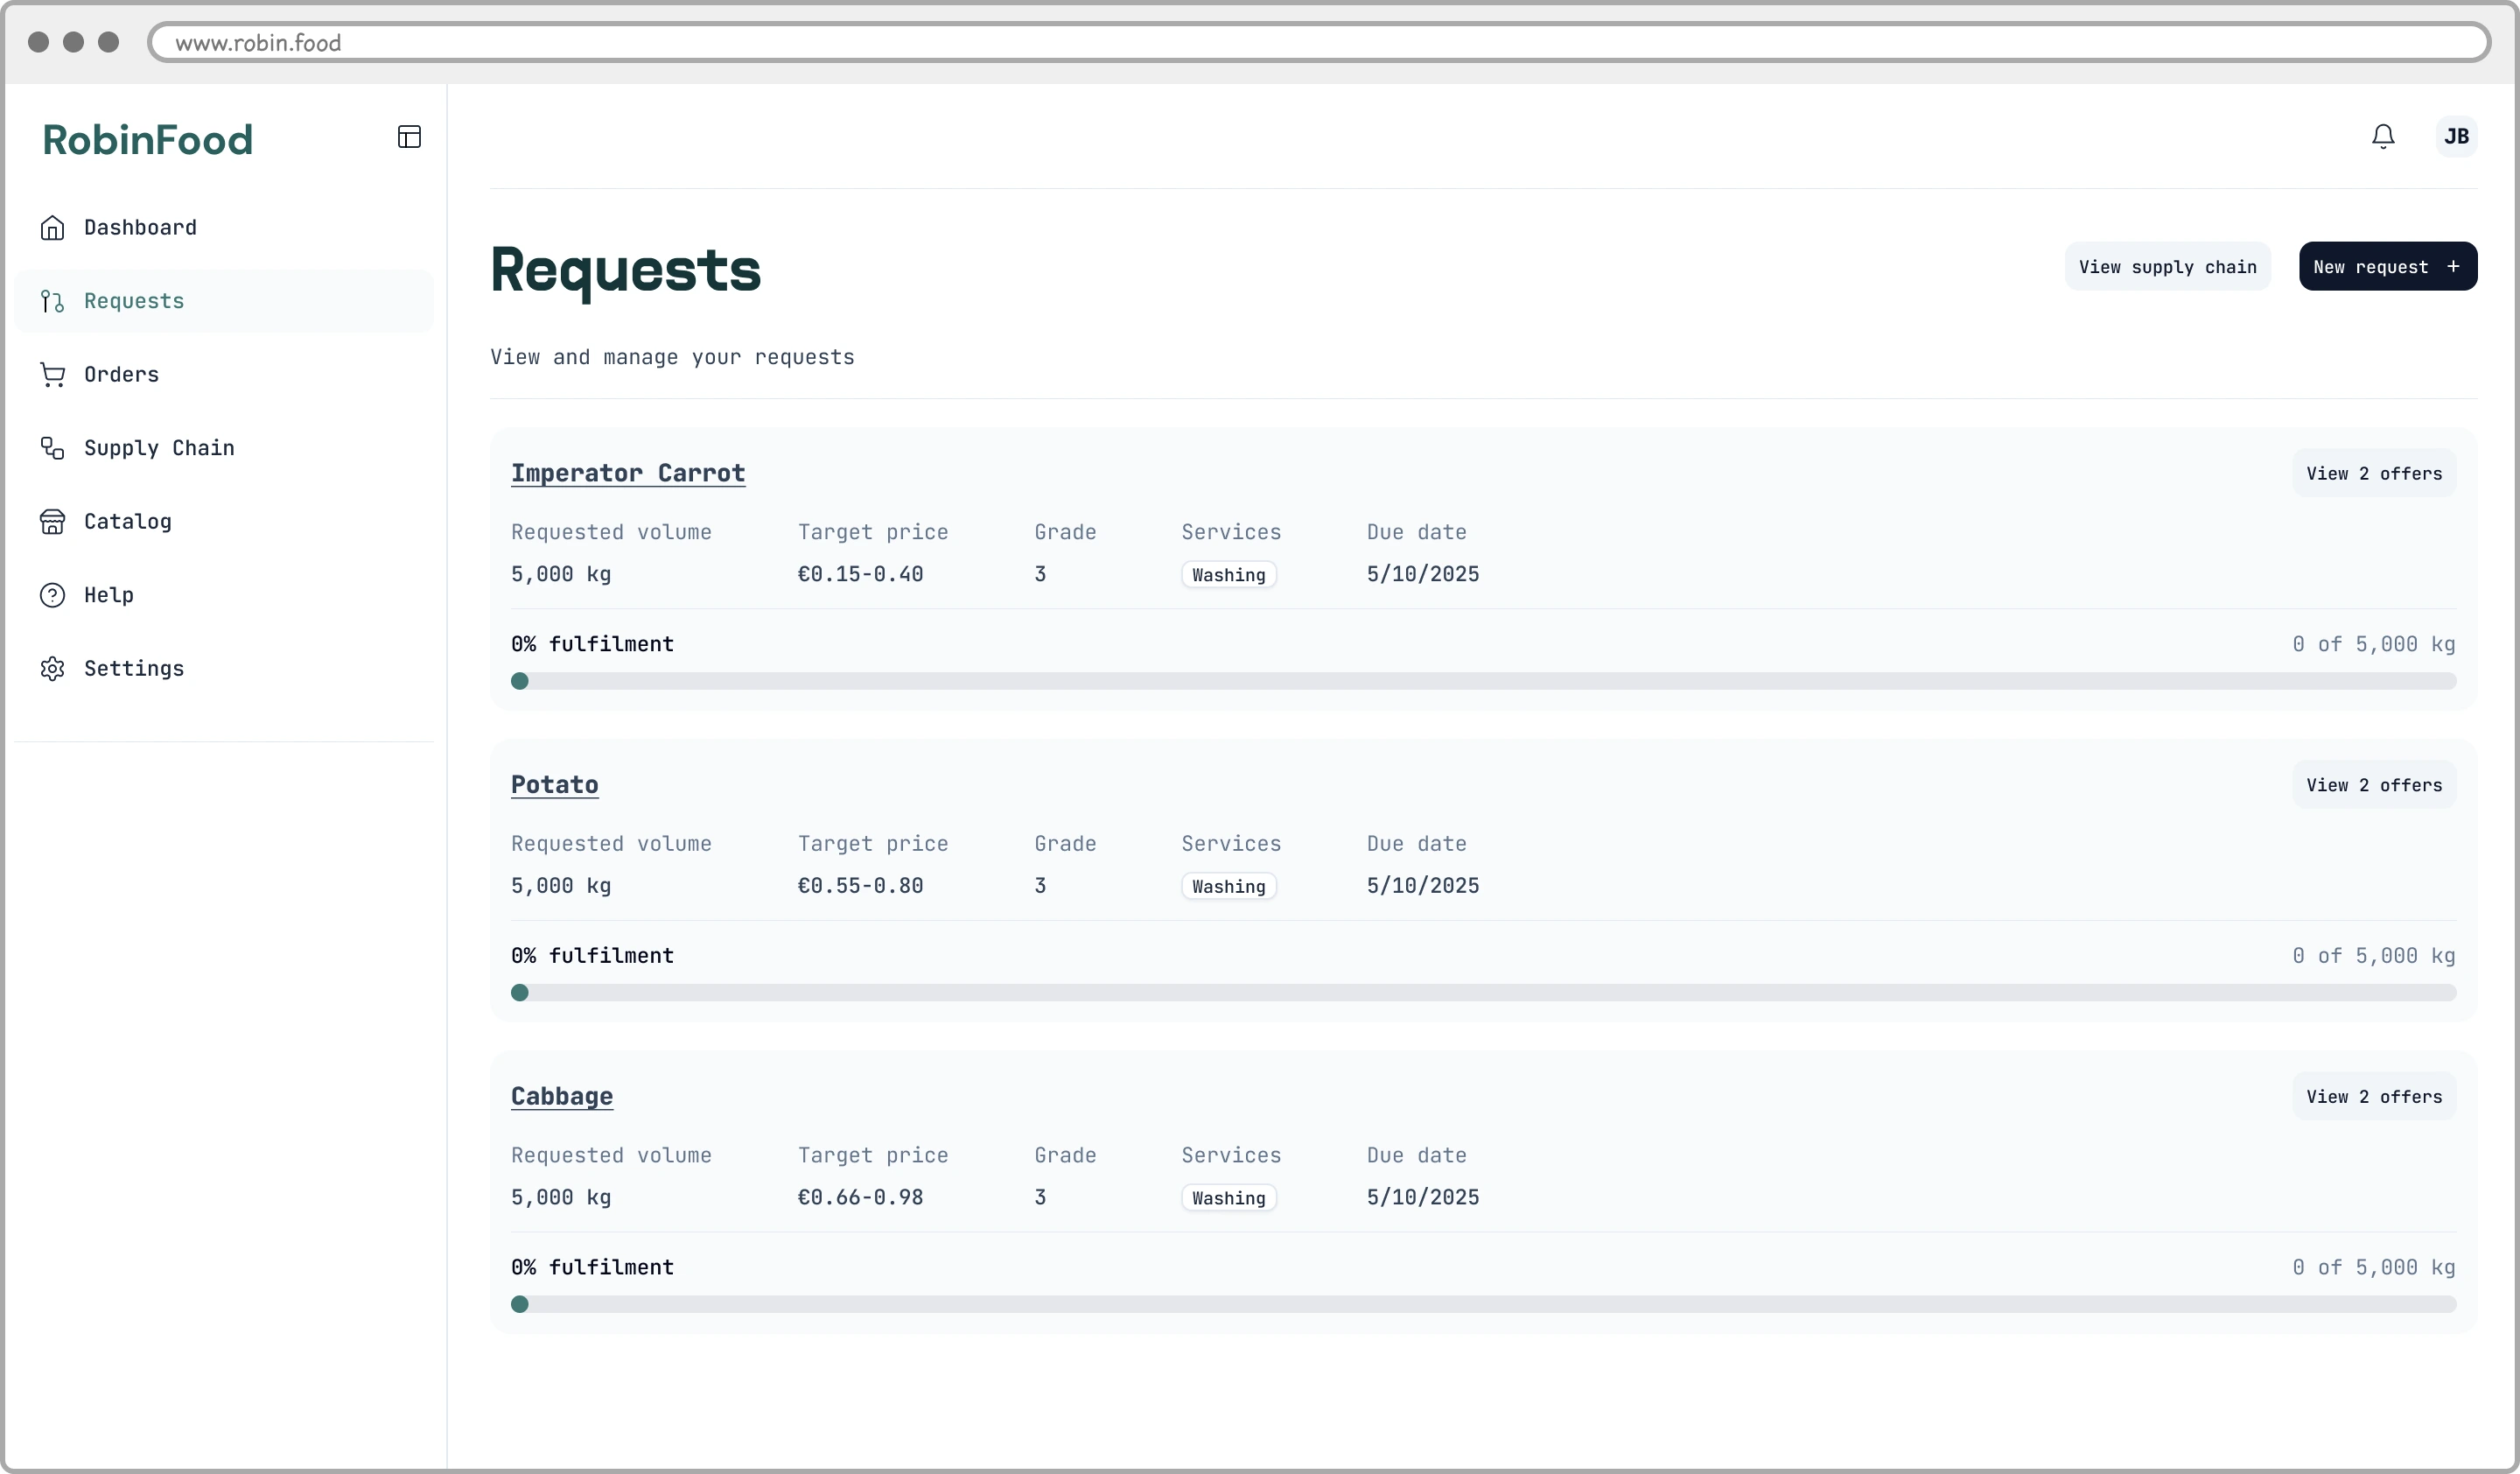
Task: View 2 offers for Imperator Carrot
Action: point(2373,473)
